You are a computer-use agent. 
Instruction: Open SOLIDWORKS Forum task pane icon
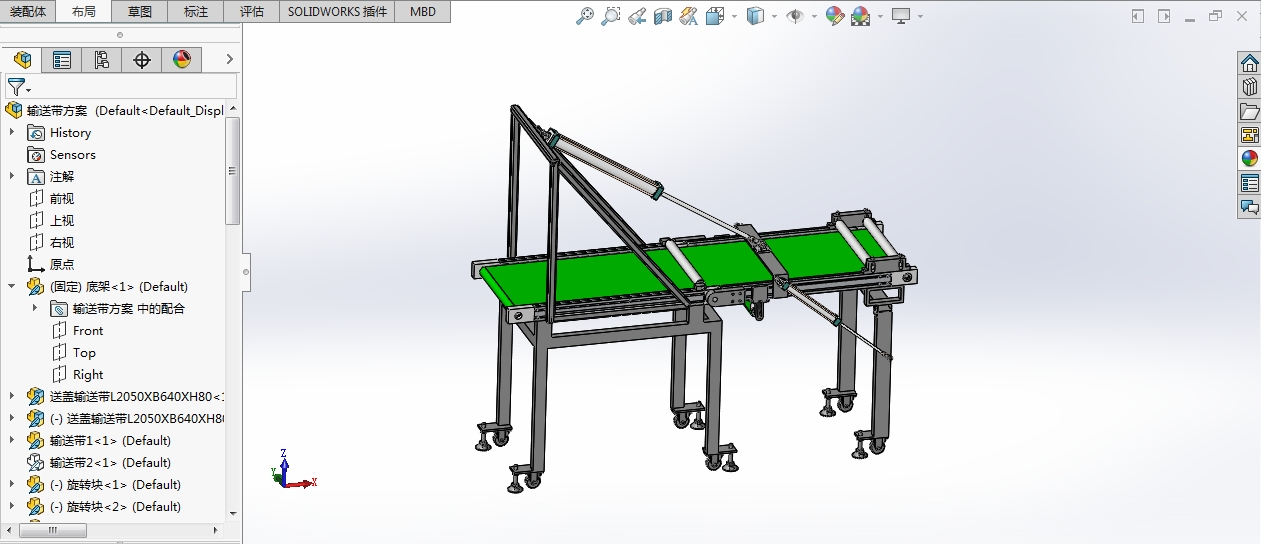[x=1249, y=207]
